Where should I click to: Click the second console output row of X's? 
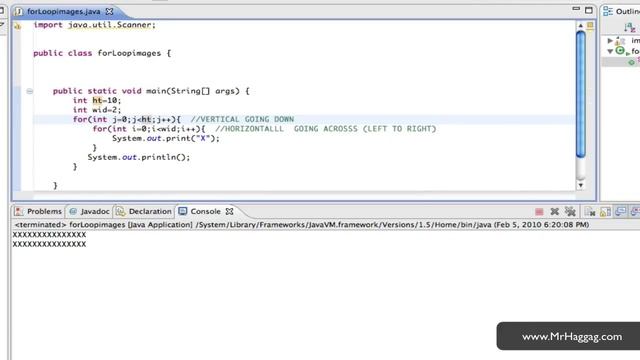pyautogui.click(x=49, y=244)
